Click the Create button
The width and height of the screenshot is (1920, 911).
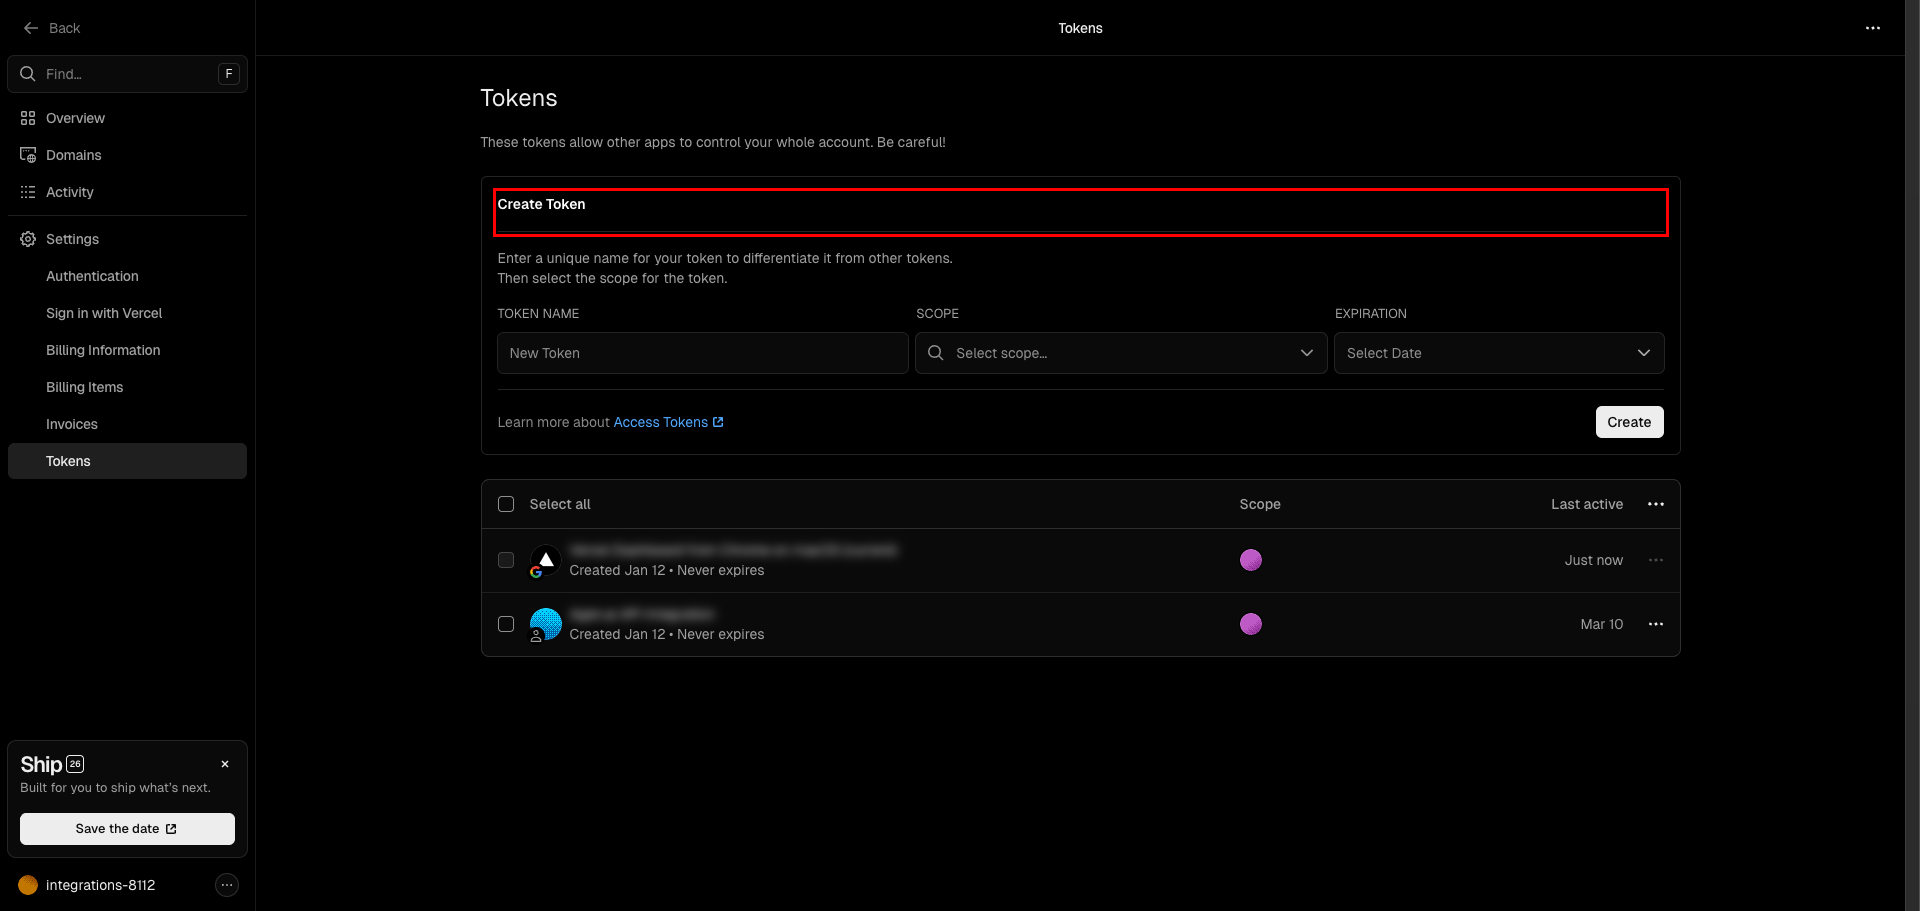coord(1629,422)
